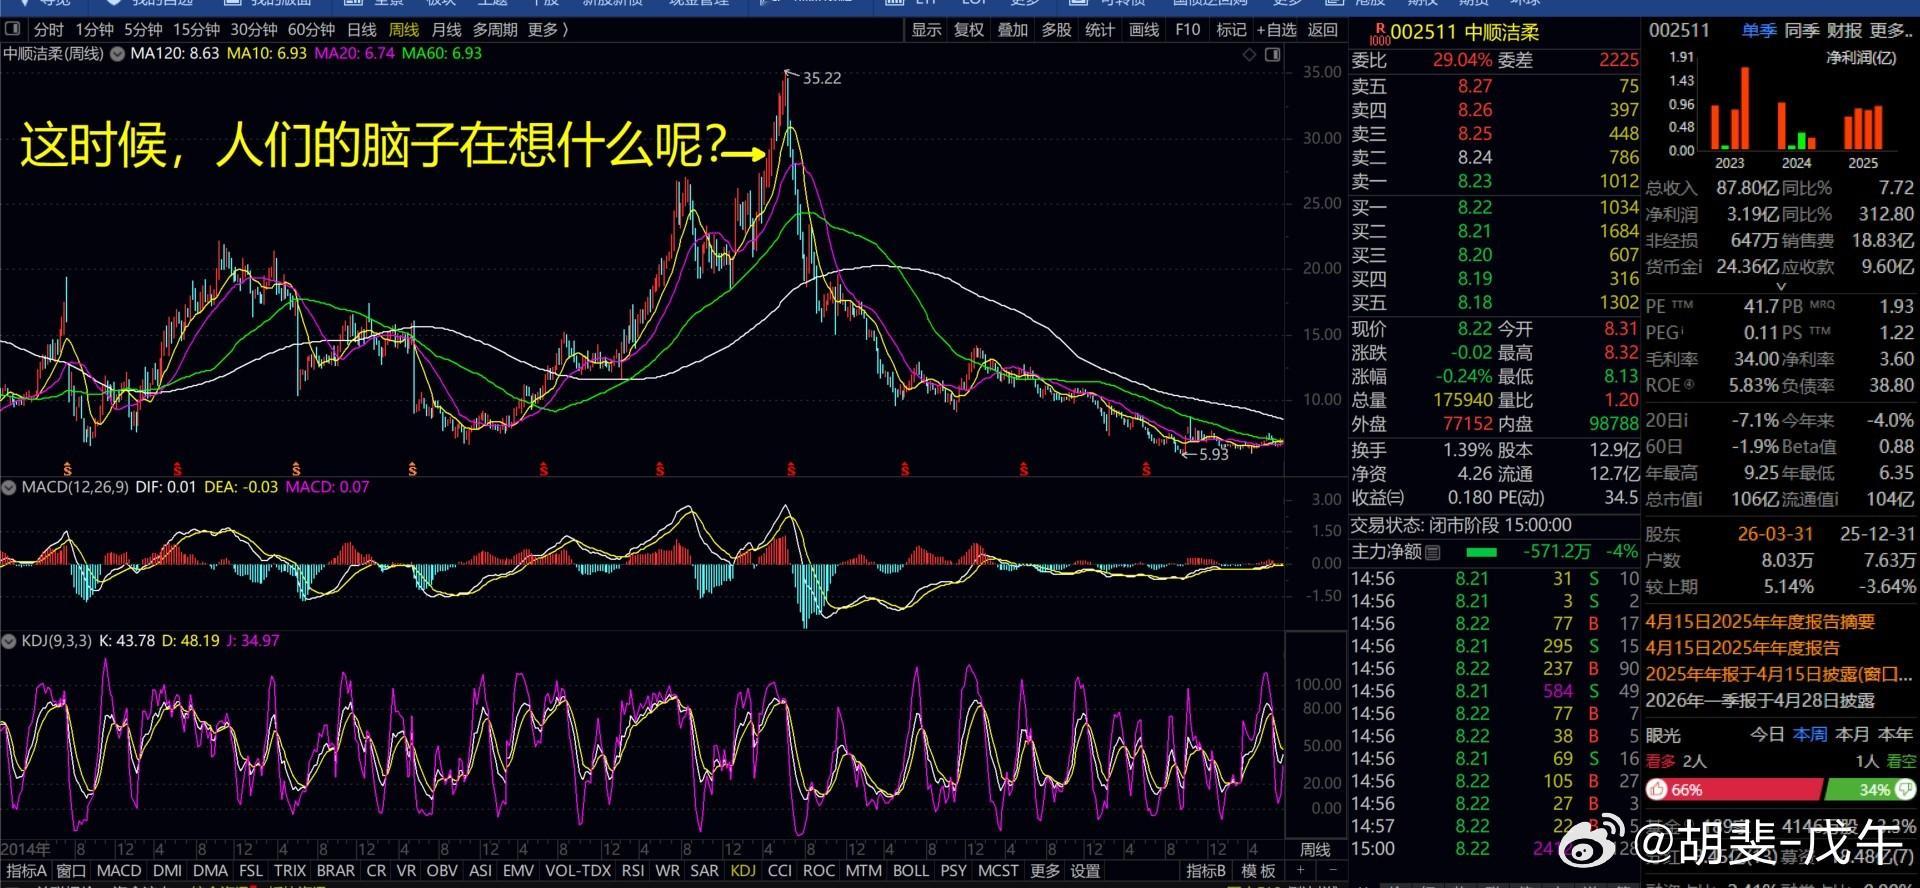Switch to the 月线 monthly chart
The width and height of the screenshot is (1920, 888).
click(x=446, y=30)
